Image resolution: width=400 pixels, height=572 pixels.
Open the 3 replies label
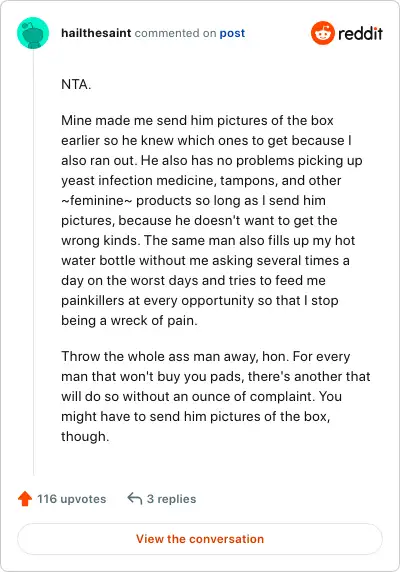171,499
